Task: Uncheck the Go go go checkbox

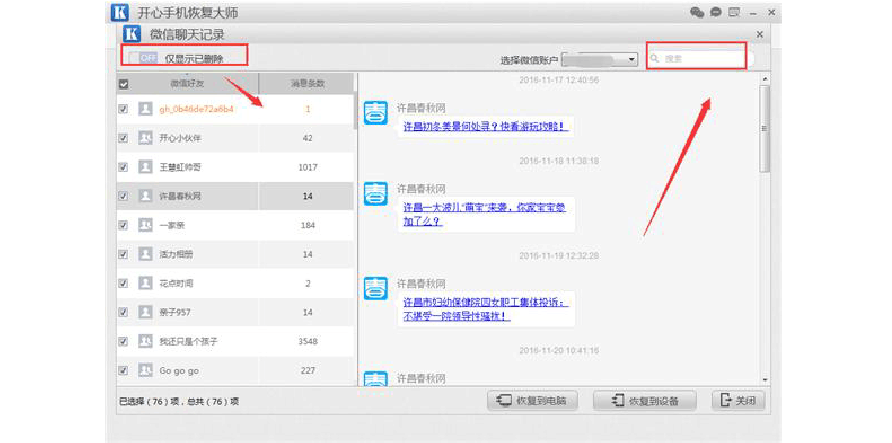Action: pyautogui.click(x=123, y=370)
